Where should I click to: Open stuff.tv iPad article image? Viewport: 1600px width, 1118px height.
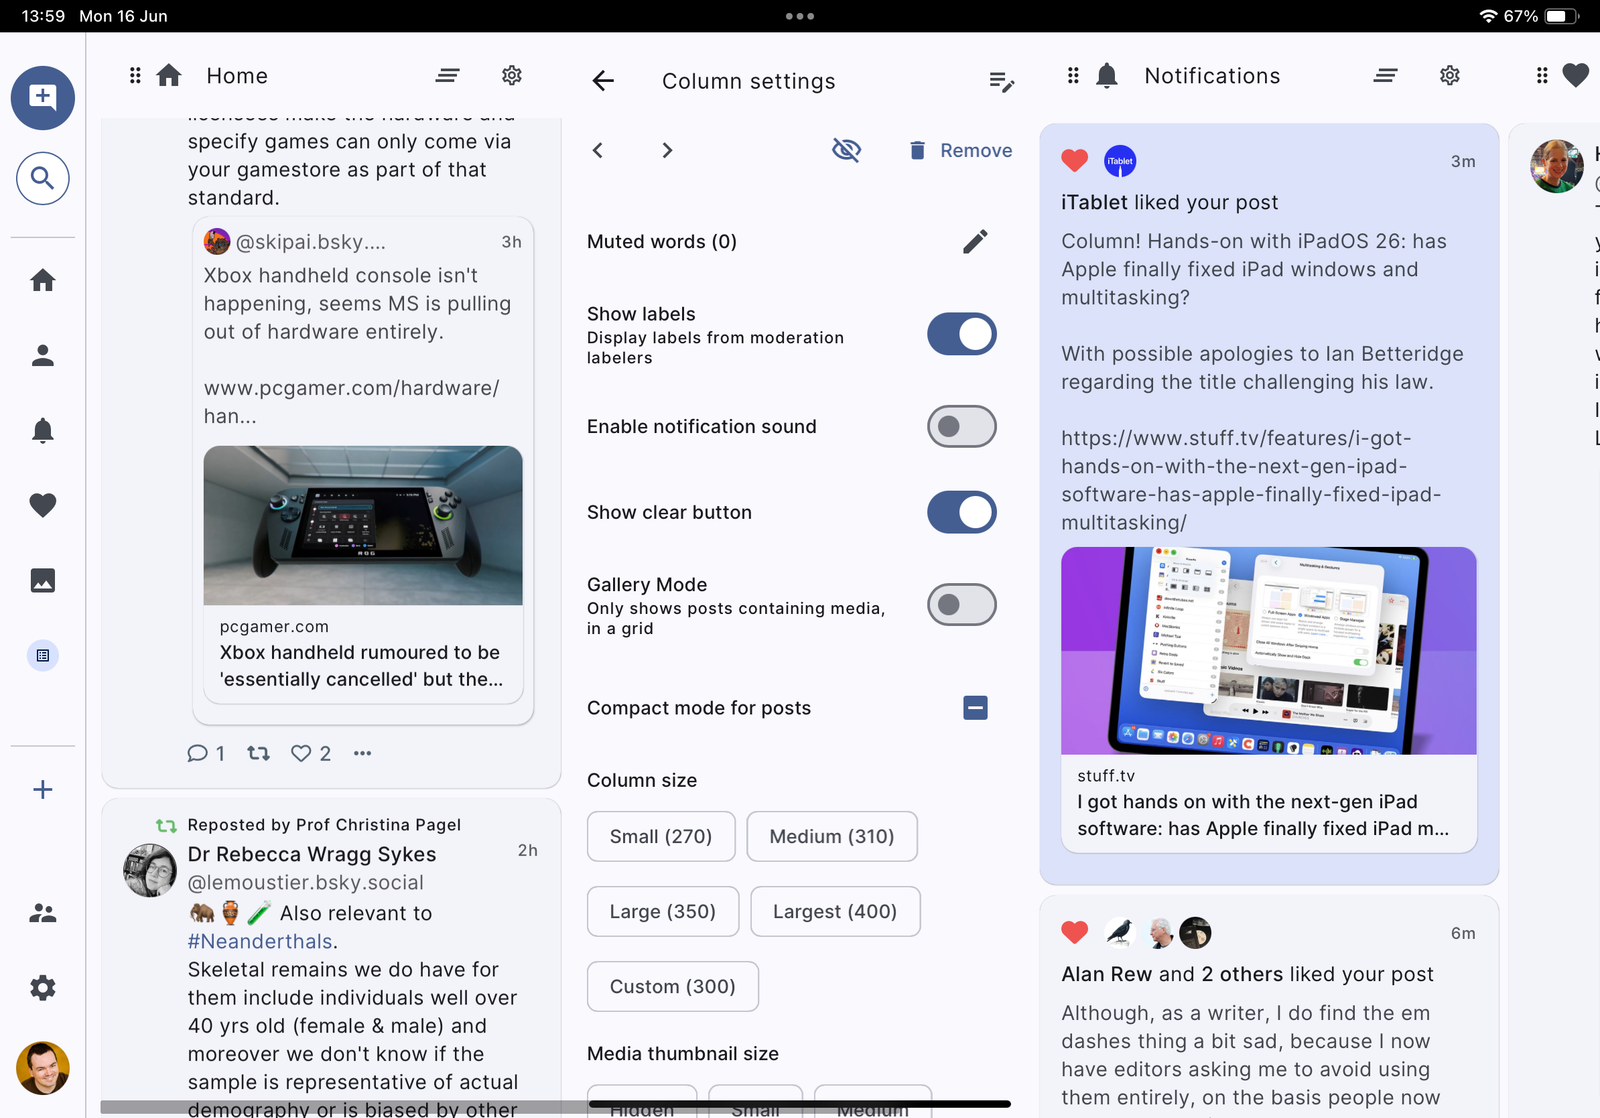[1269, 650]
